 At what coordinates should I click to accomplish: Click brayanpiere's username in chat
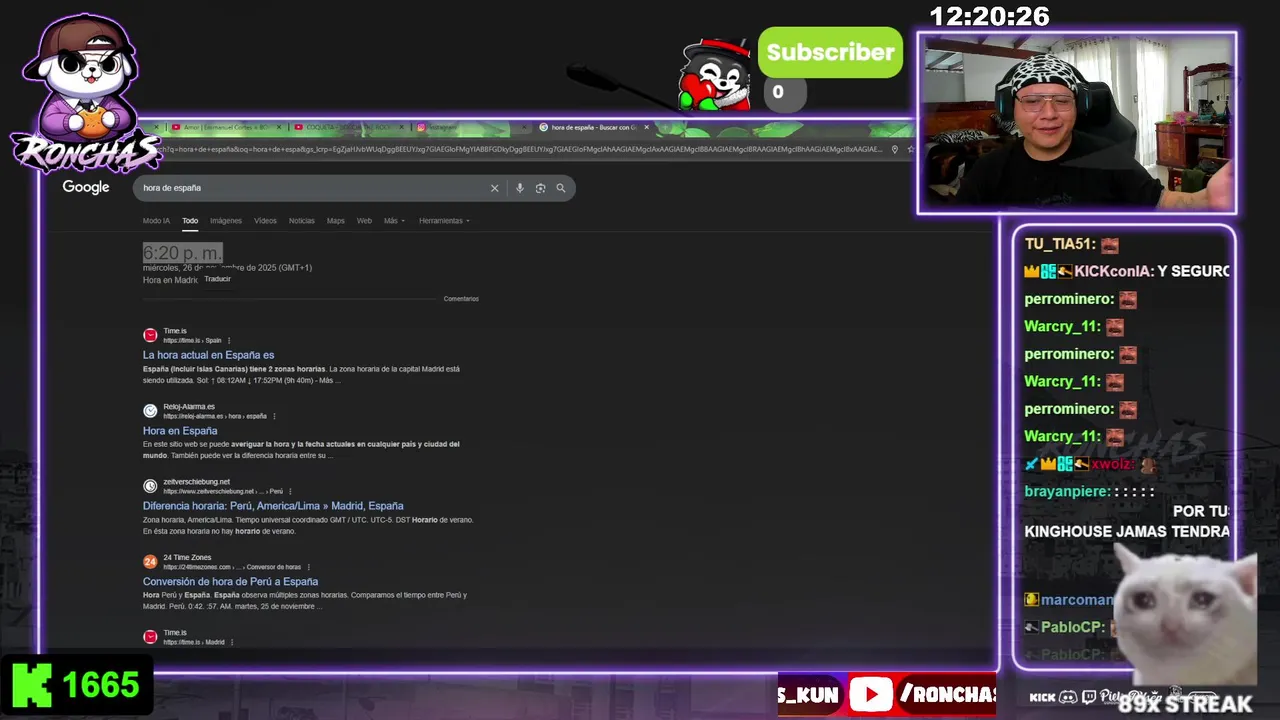click(x=1067, y=491)
